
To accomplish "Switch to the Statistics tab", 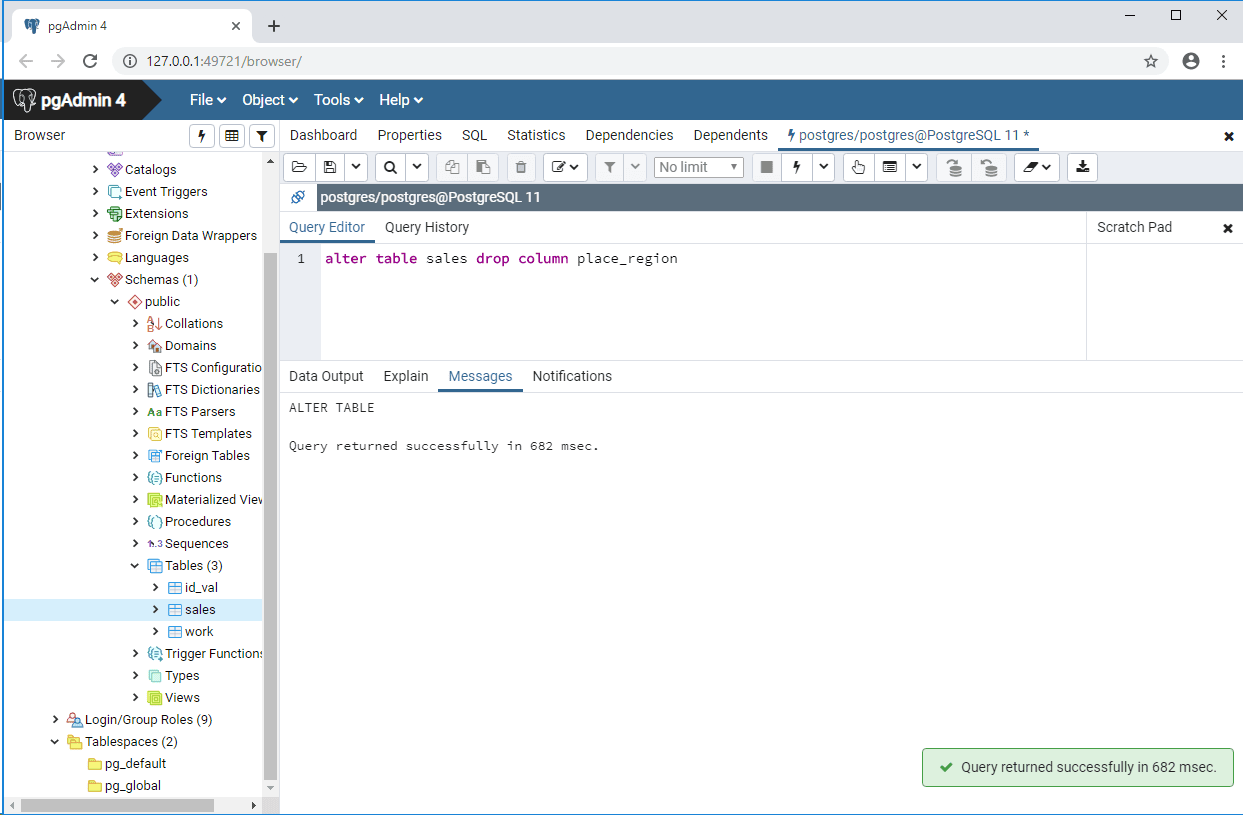I will coord(536,135).
